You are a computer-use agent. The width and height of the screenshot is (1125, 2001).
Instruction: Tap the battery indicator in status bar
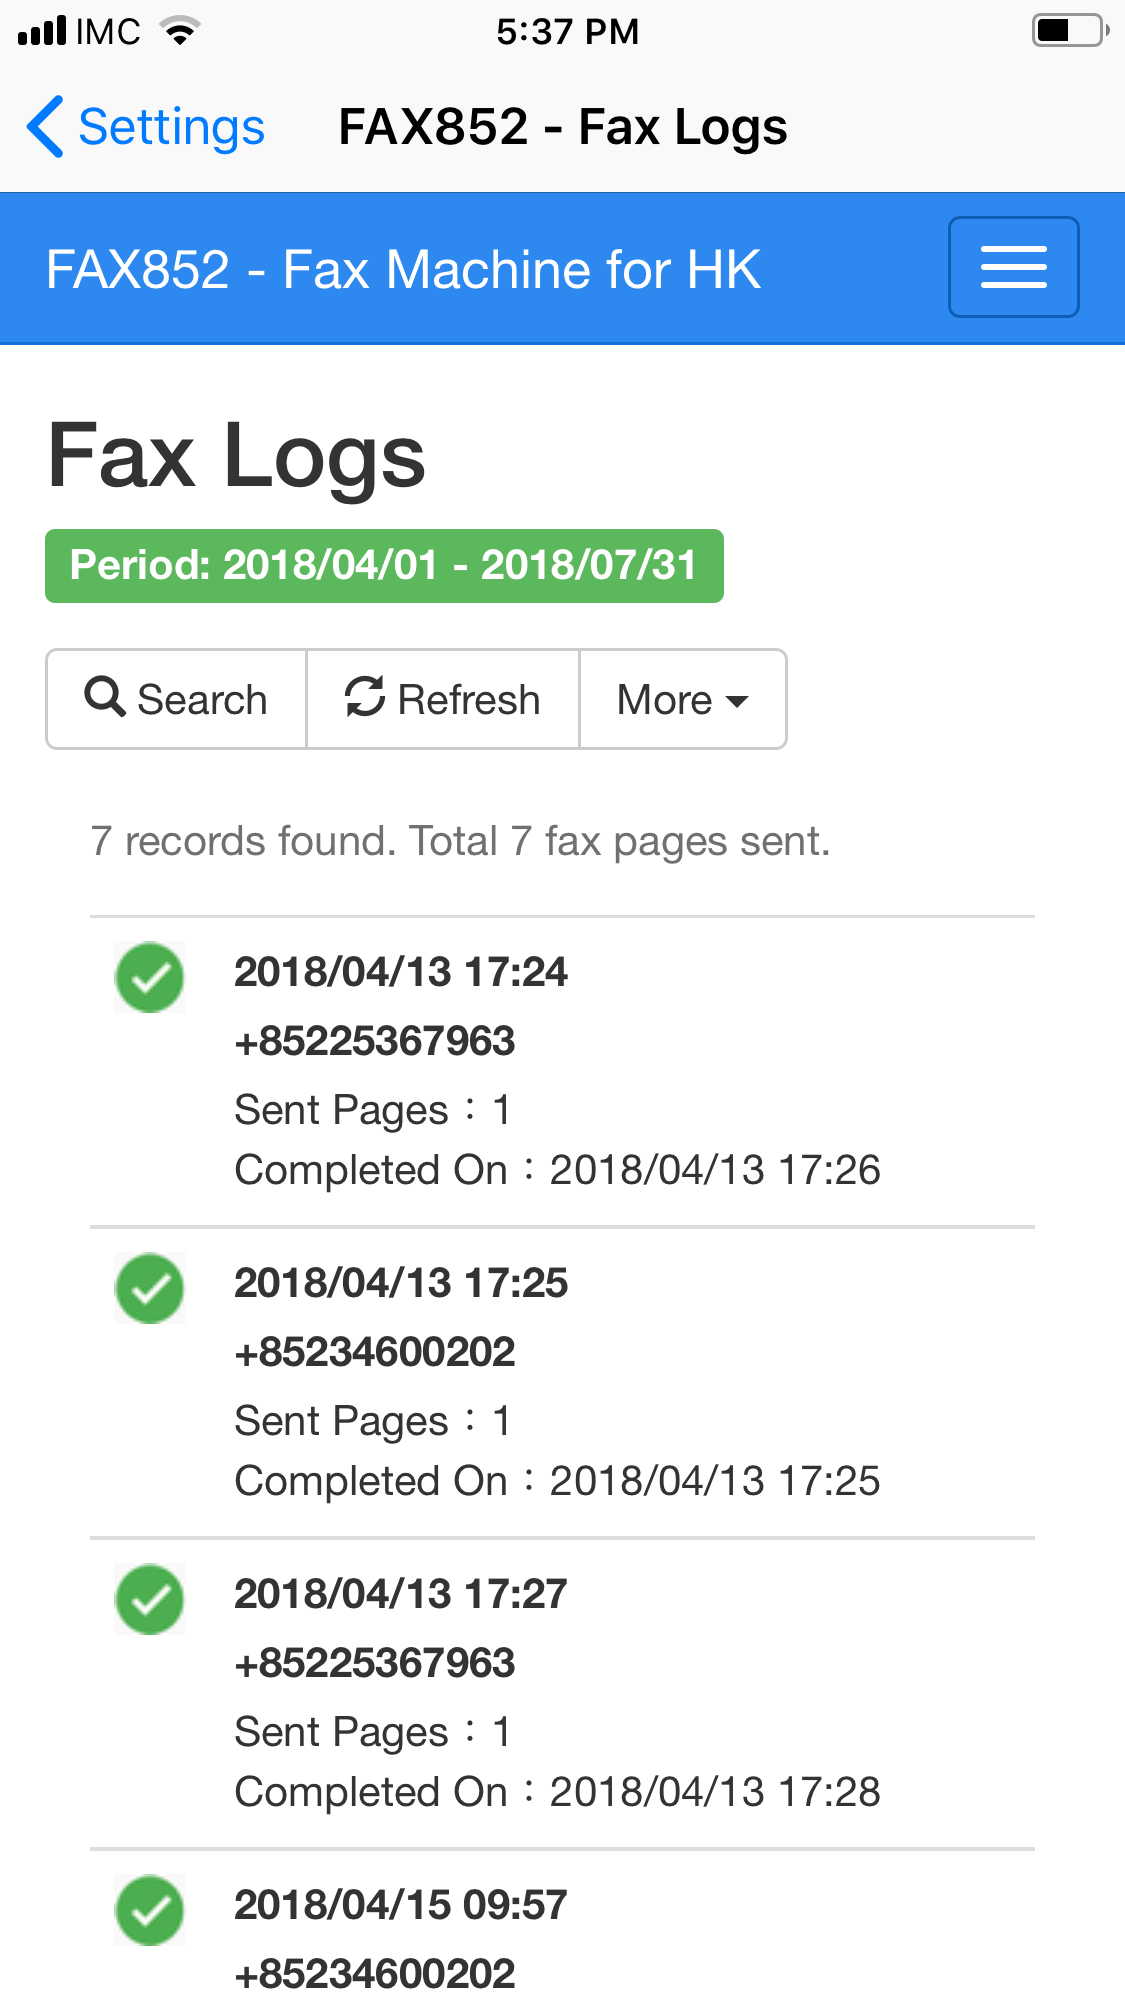coord(1071,31)
